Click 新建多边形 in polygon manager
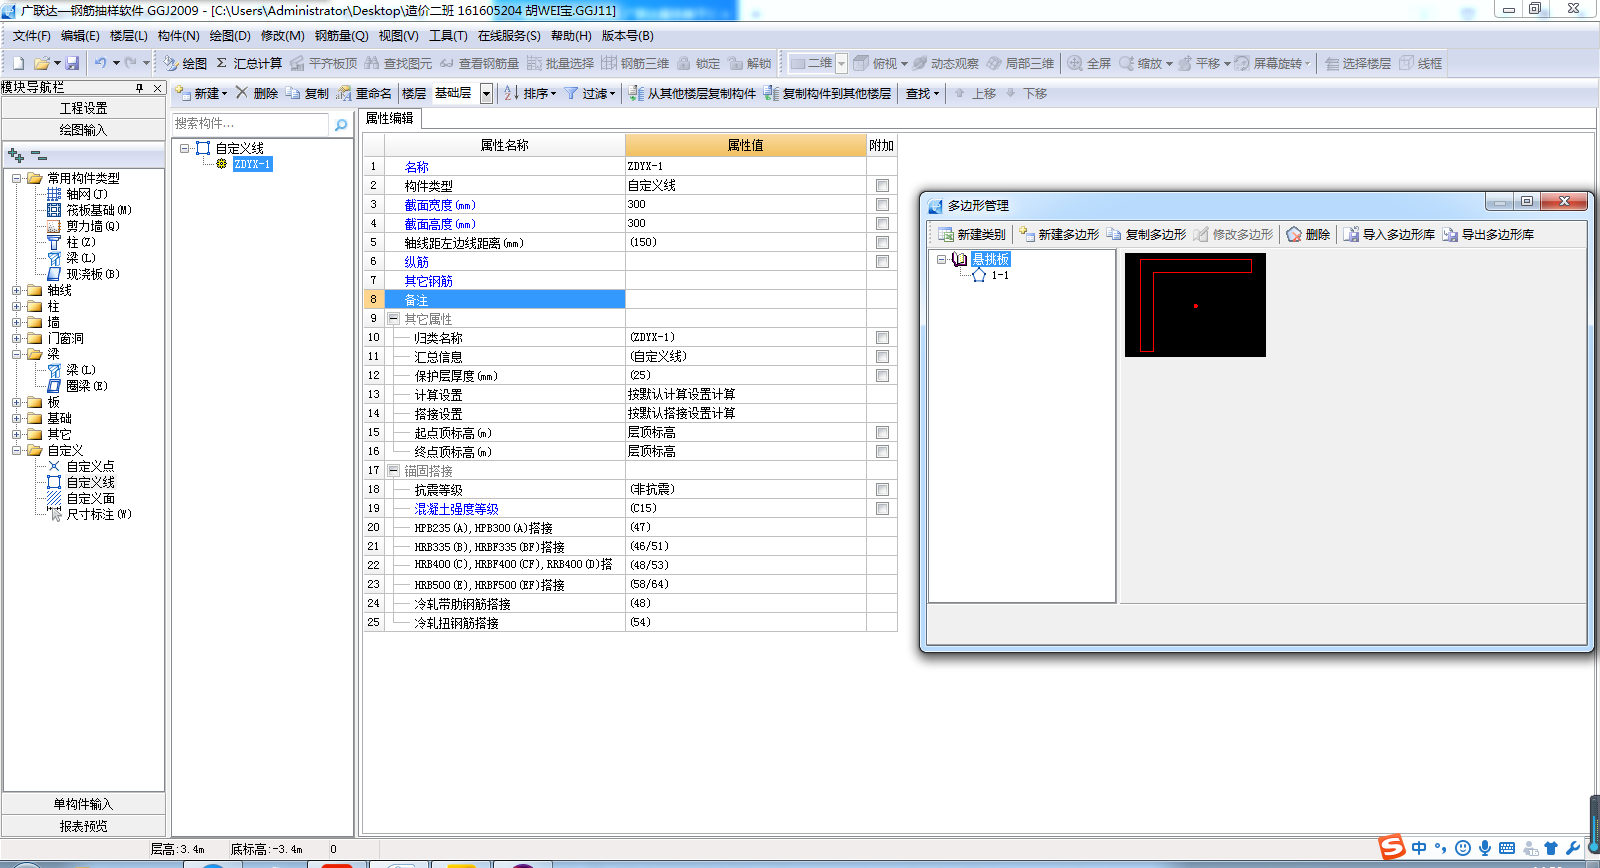This screenshot has height=868, width=1600. click(x=1059, y=234)
